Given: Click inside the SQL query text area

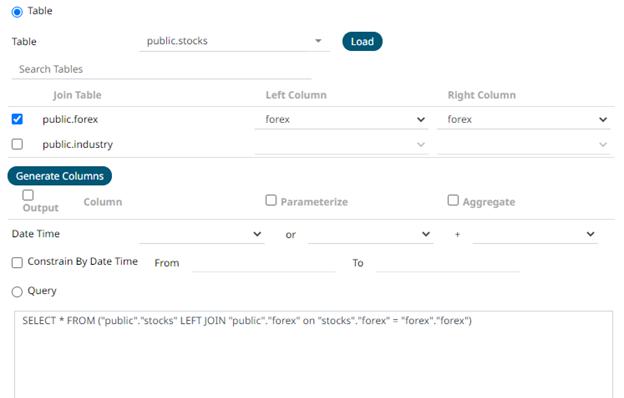Looking at the screenshot, I should [x=314, y=354].
